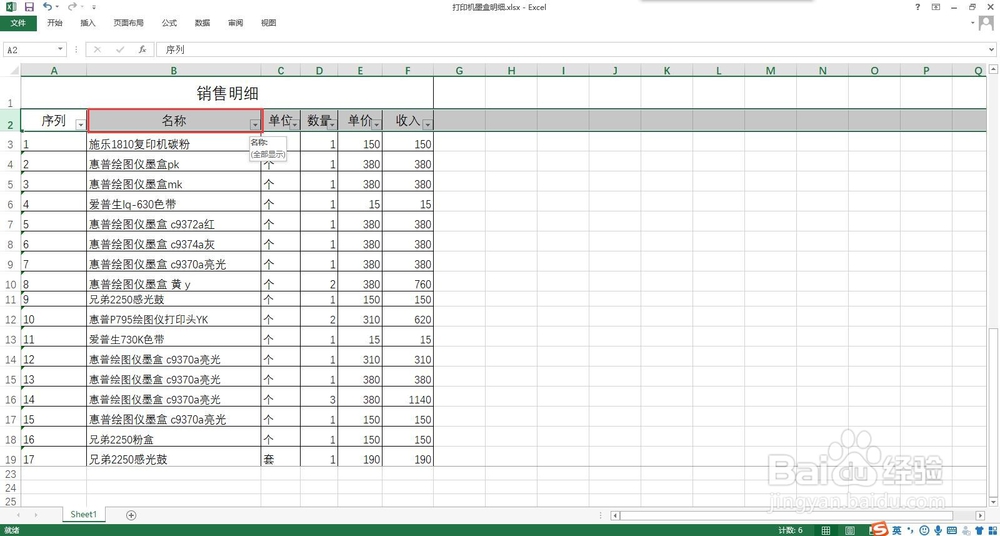The width and height of the screenshot is (1000, 536).
Task: Switch to the 页面布局 ribbon tab
Action: (x=128, y=23)
